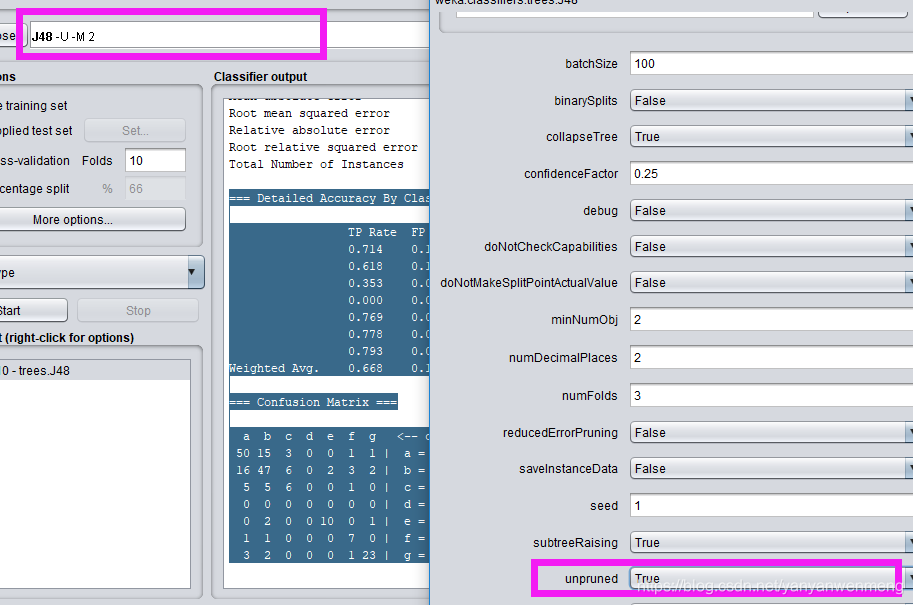The image size is (913, 605).
Task: Click the Detailed Accuracy By Class heading
Action: point(329,199)
